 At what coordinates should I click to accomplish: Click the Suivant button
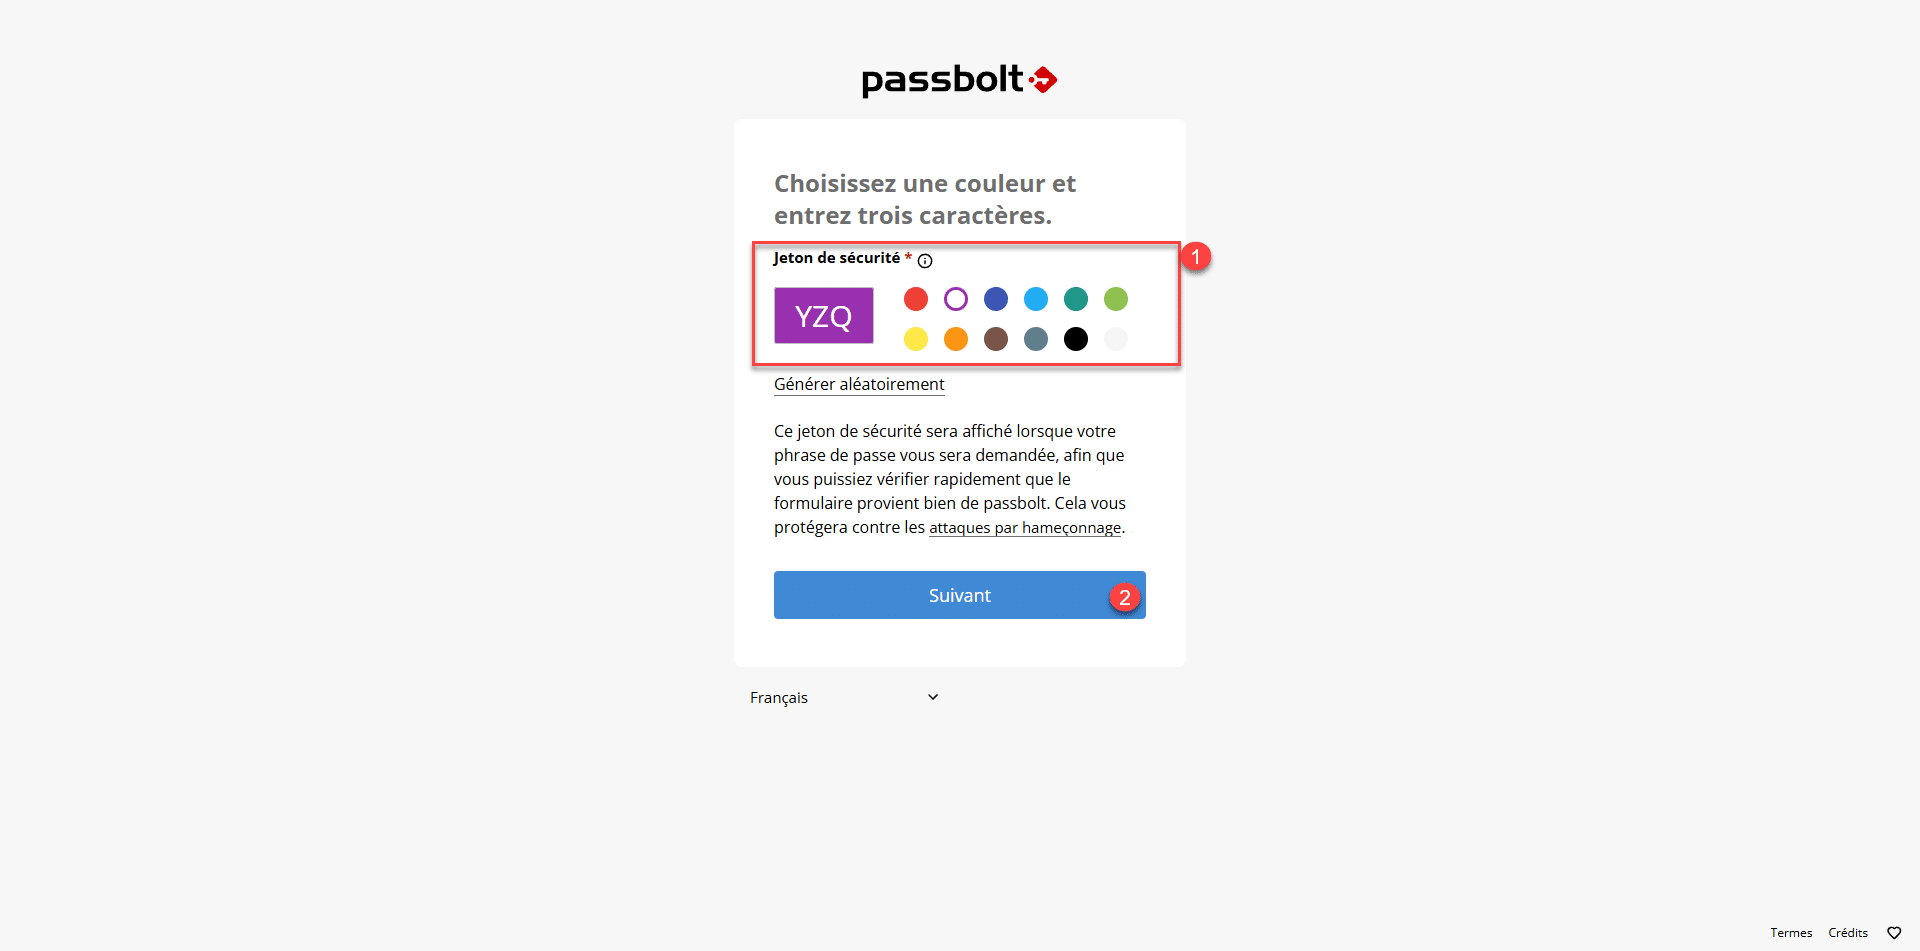959,595
